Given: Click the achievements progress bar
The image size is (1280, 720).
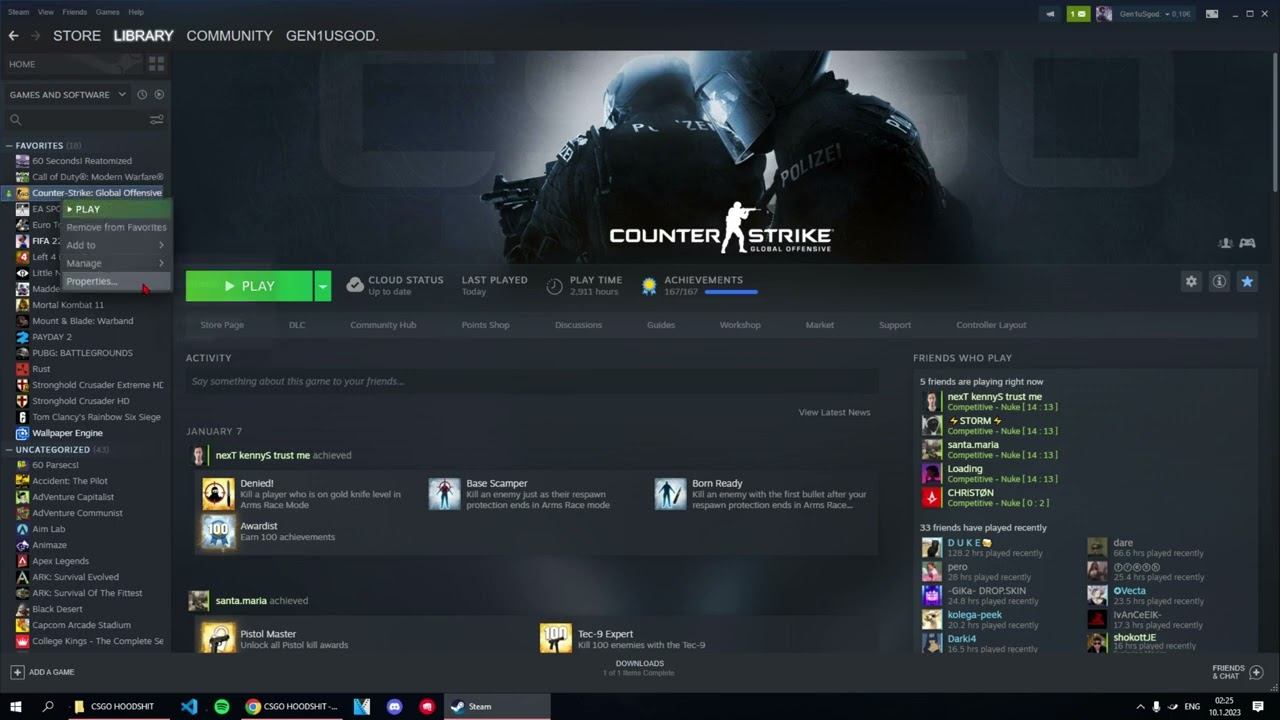Looking at the screenshot, I should pos(731,293).
